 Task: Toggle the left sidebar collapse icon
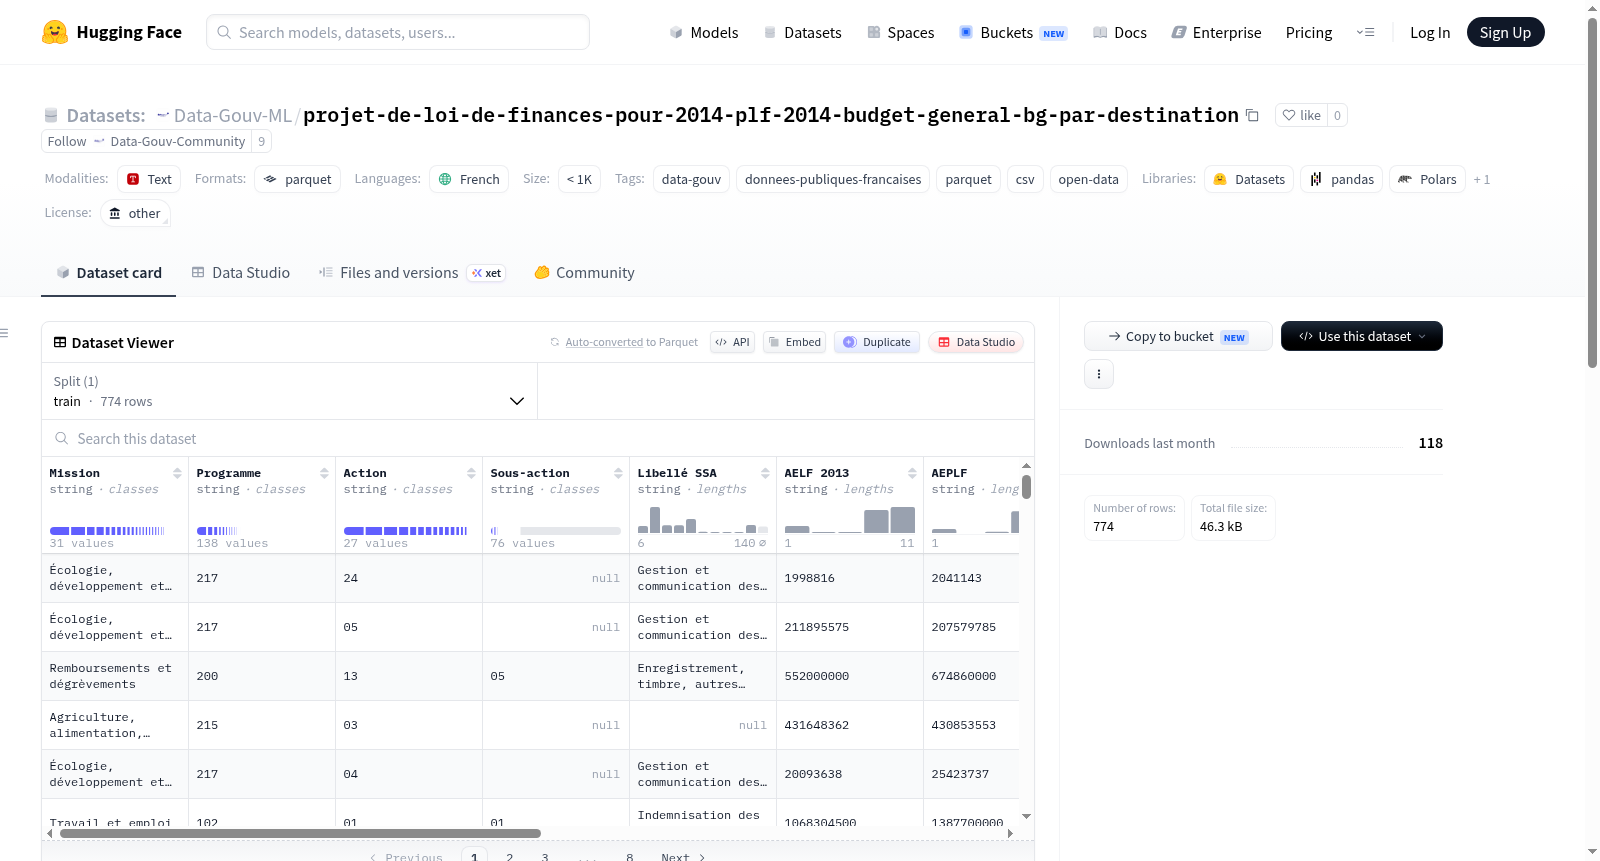(x=5, y=333)
